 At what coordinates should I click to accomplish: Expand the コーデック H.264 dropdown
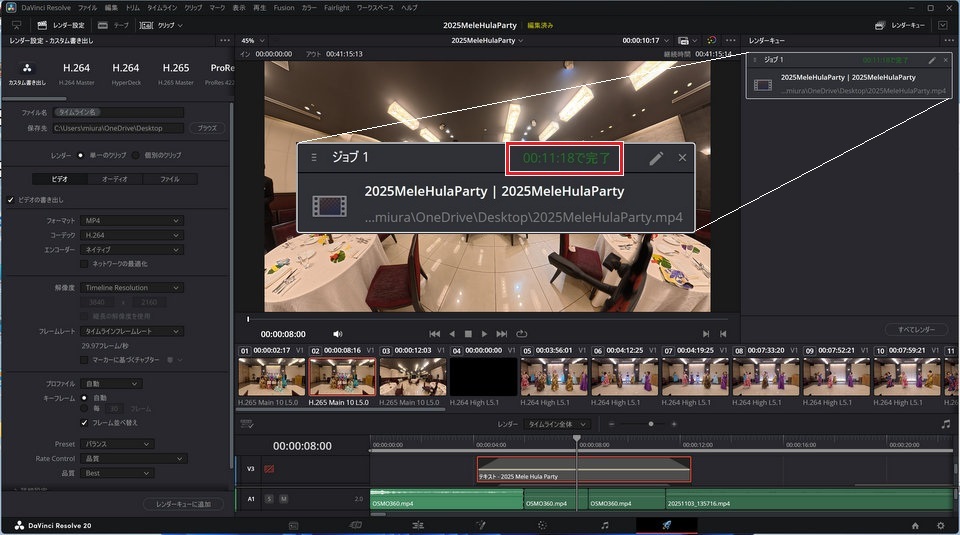pyautogui.click(x=132, y=235)
